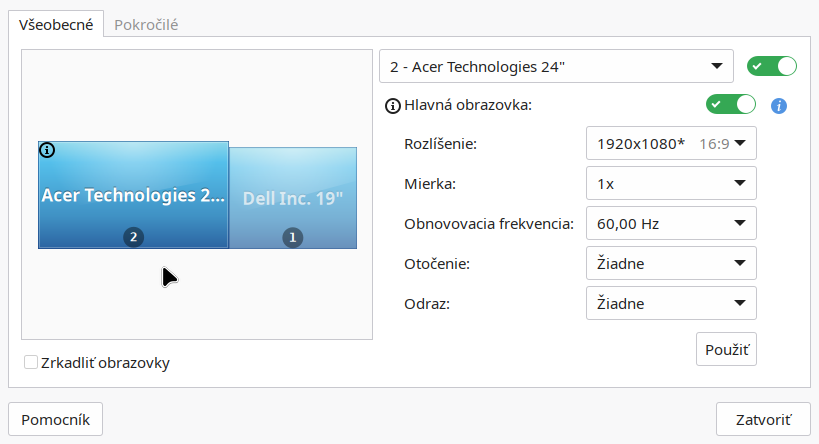Open the Mierka scale dropdown
Viewport: 819px width, 444px height.
[671, 183]
